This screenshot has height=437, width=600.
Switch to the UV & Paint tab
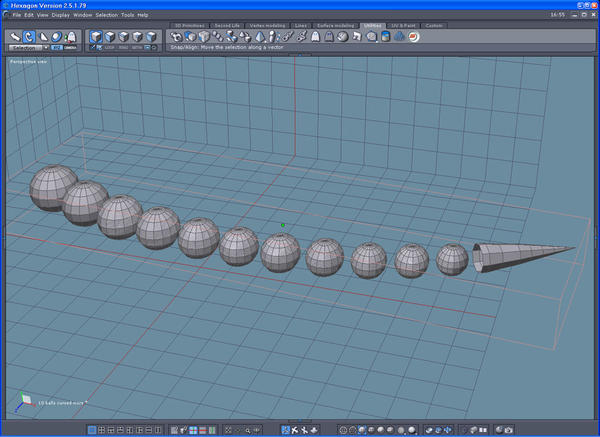(403, 26)
